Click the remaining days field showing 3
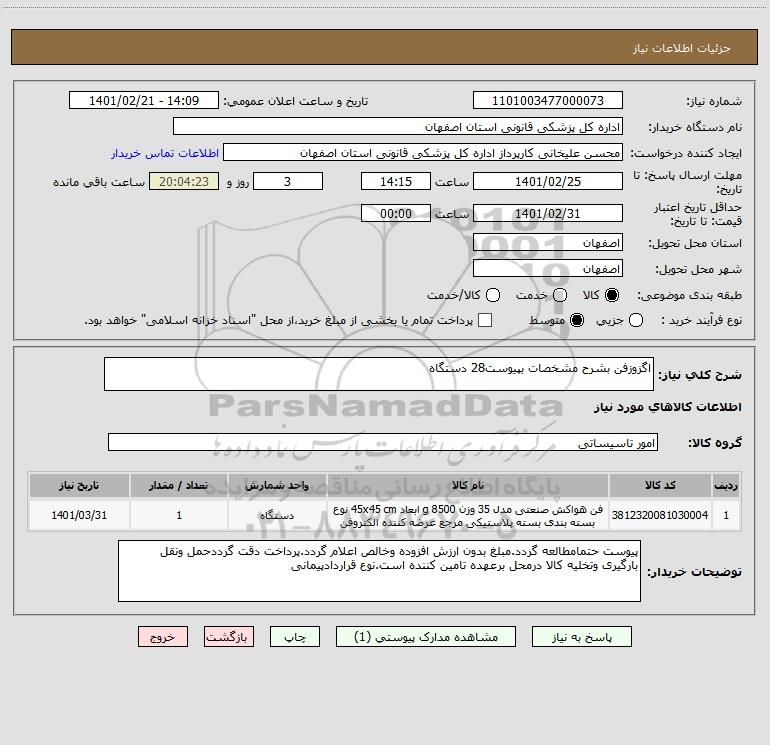 (x=288, y=181)
